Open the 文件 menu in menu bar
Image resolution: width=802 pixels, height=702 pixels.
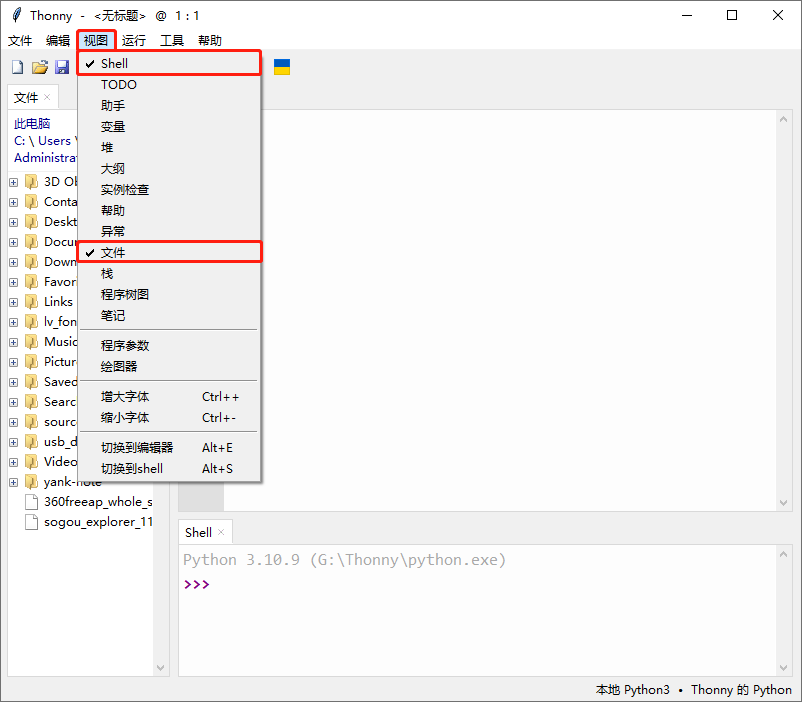20,40
